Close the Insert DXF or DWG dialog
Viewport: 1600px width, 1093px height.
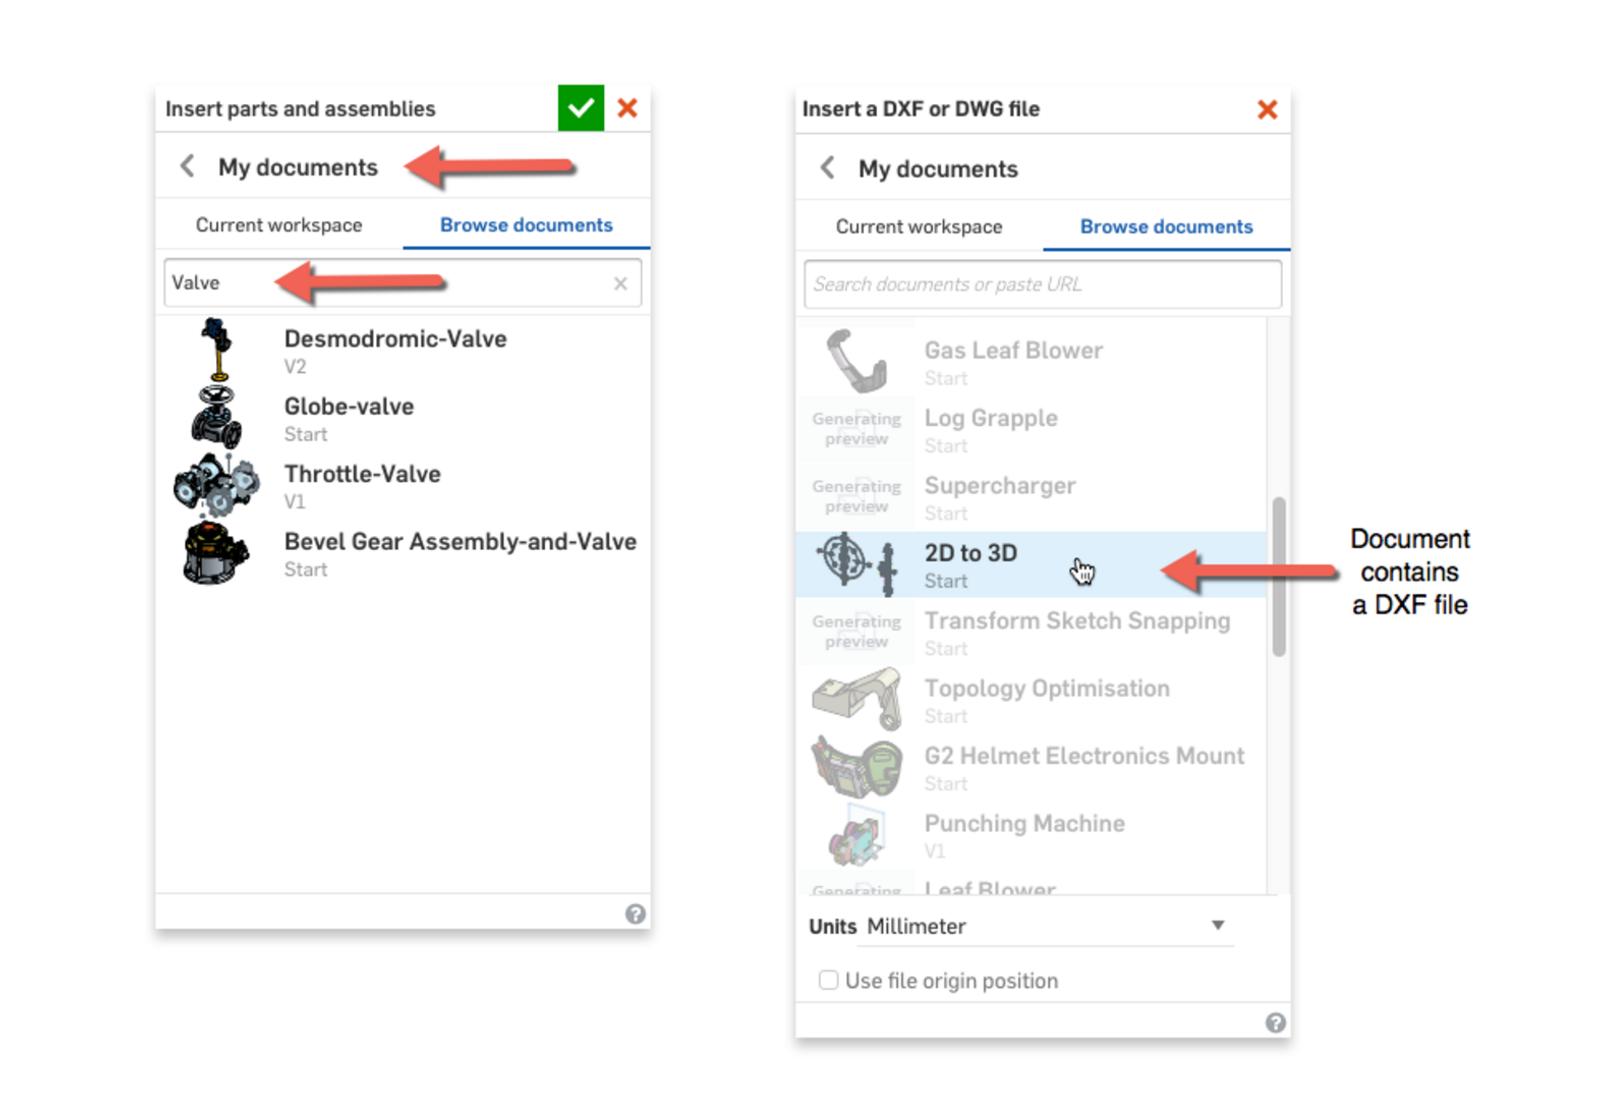(x=1266, y=109)
